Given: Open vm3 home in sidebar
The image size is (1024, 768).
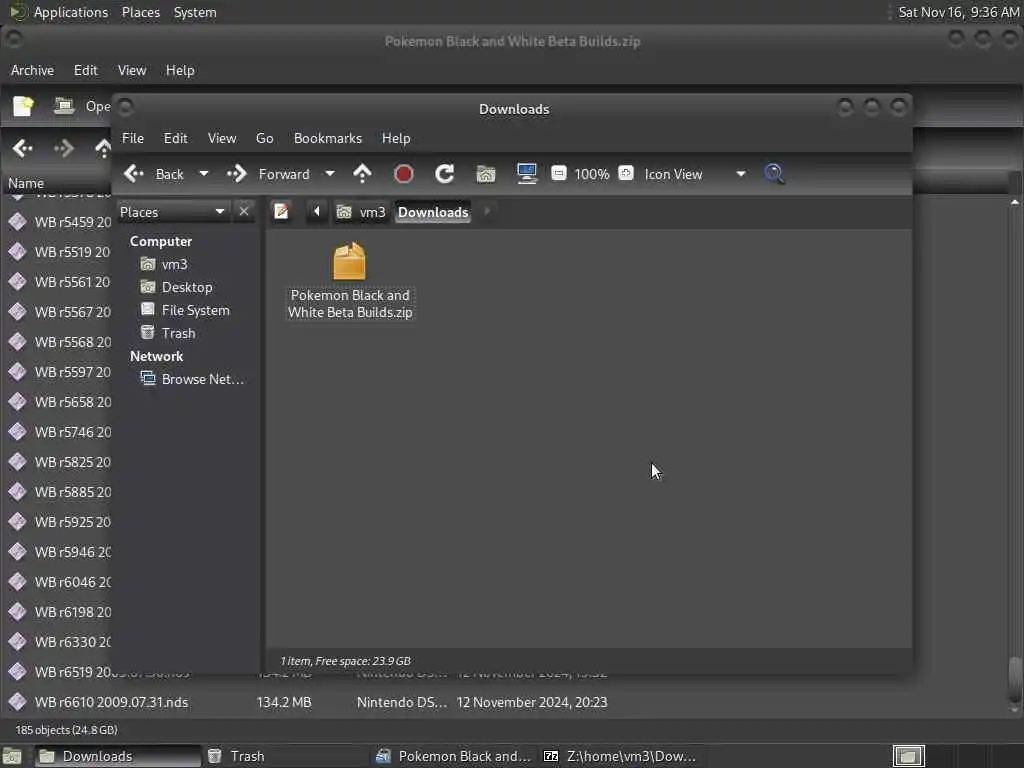Looking at the screenshot, I should pyautogui.click(x=174, y=264).
